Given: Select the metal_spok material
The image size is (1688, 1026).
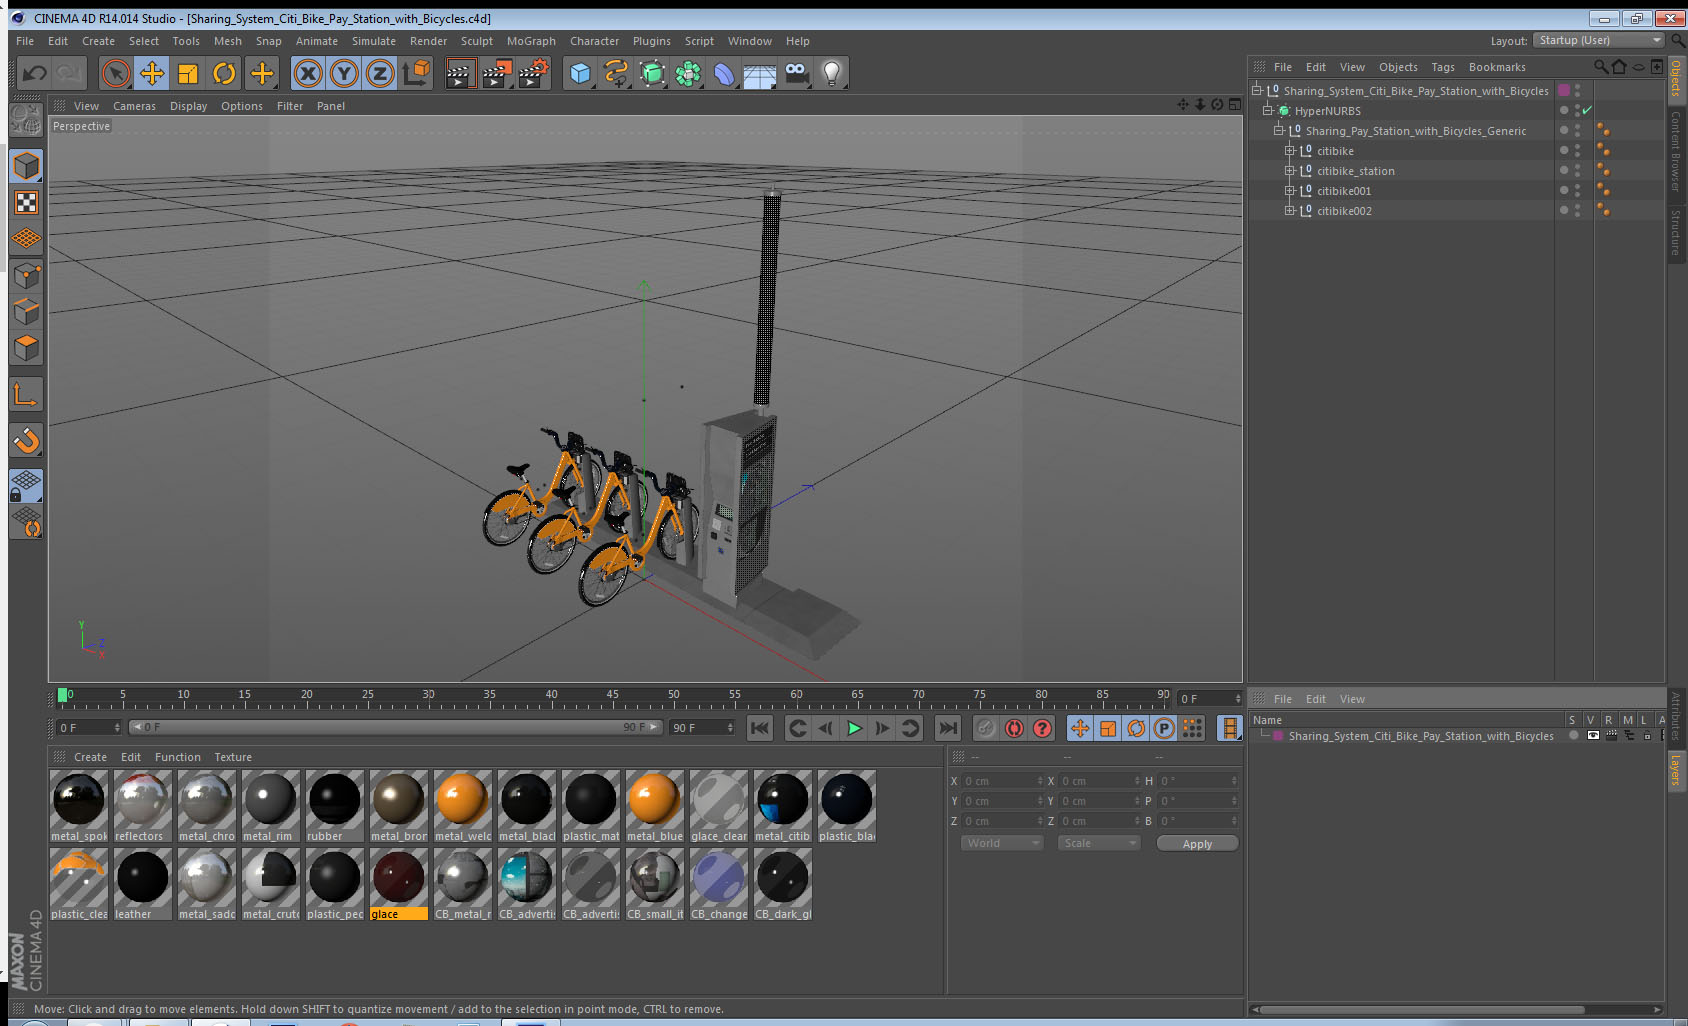Looking at the screenshot, I should point(79,806).
